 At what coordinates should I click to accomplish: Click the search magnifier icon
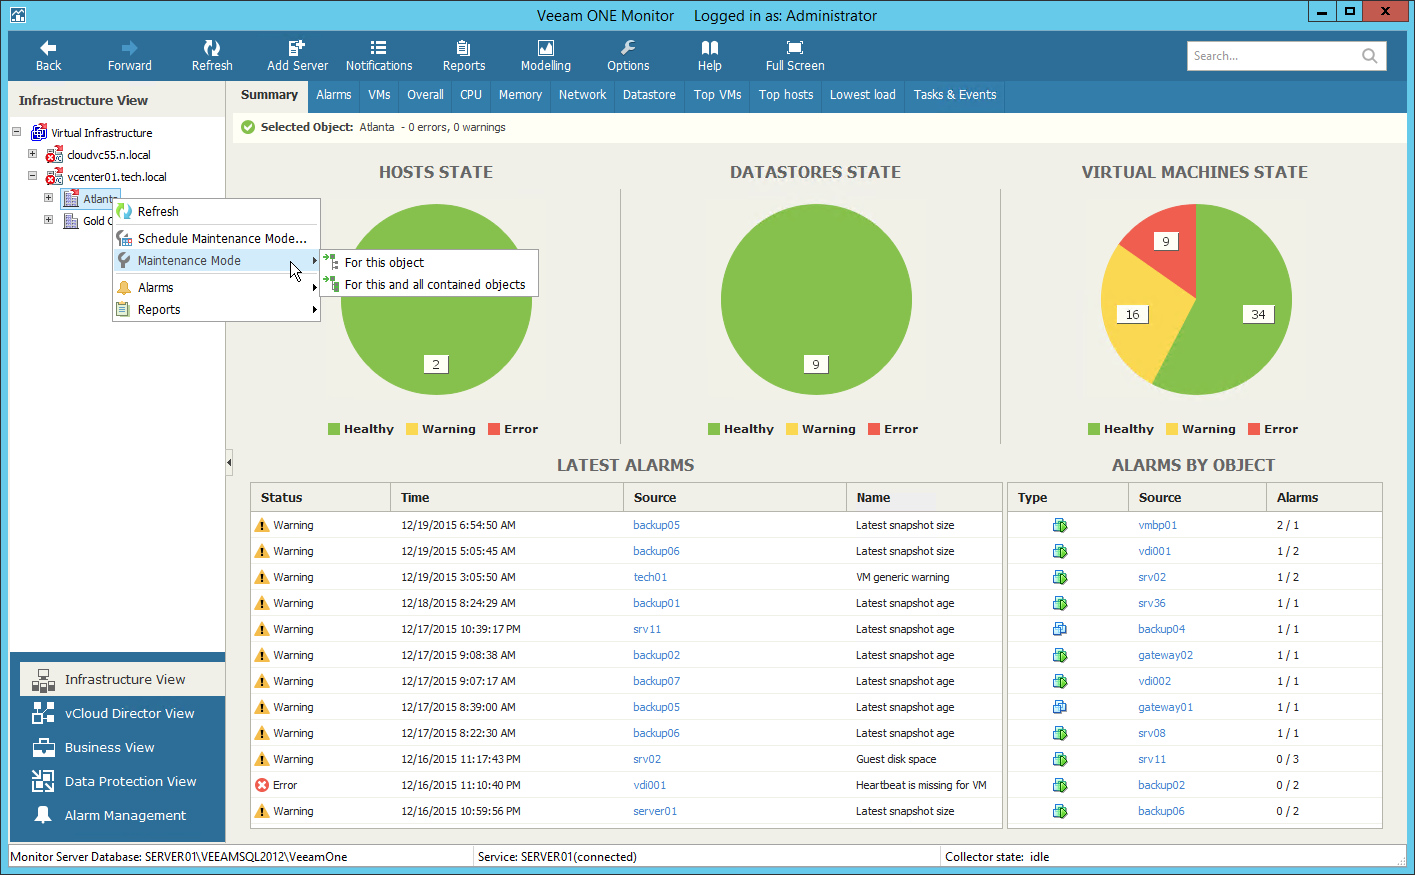(1369, 56)
